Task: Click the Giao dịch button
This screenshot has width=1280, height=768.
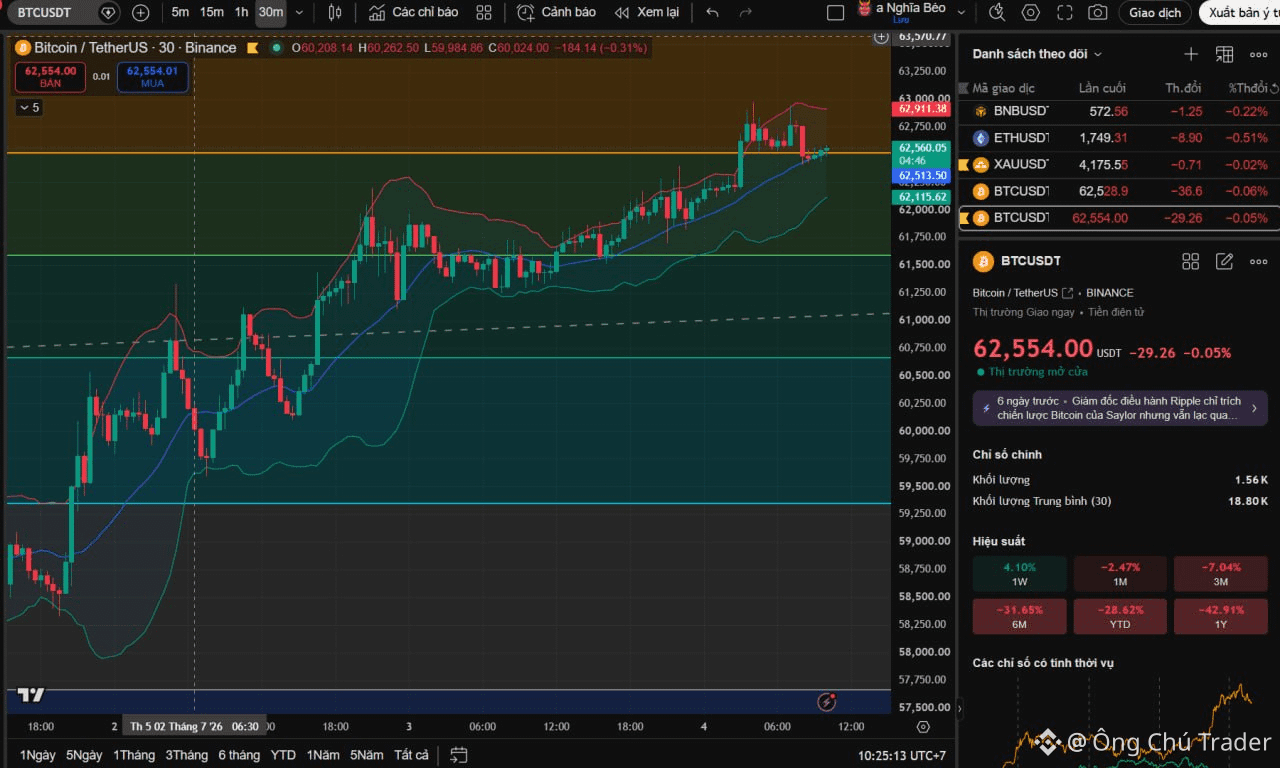Action: (x=1155, y=12)
